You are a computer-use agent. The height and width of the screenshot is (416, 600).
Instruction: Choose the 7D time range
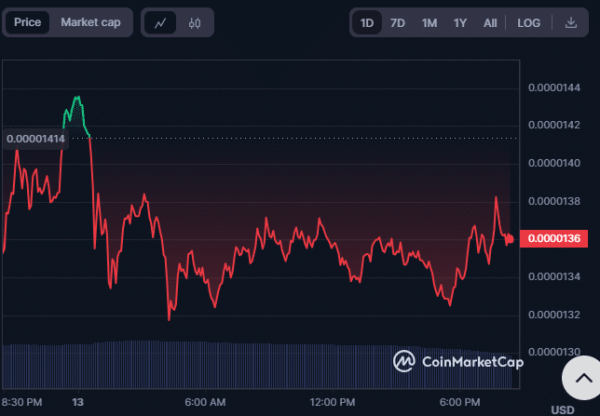[x=398, y=23]
